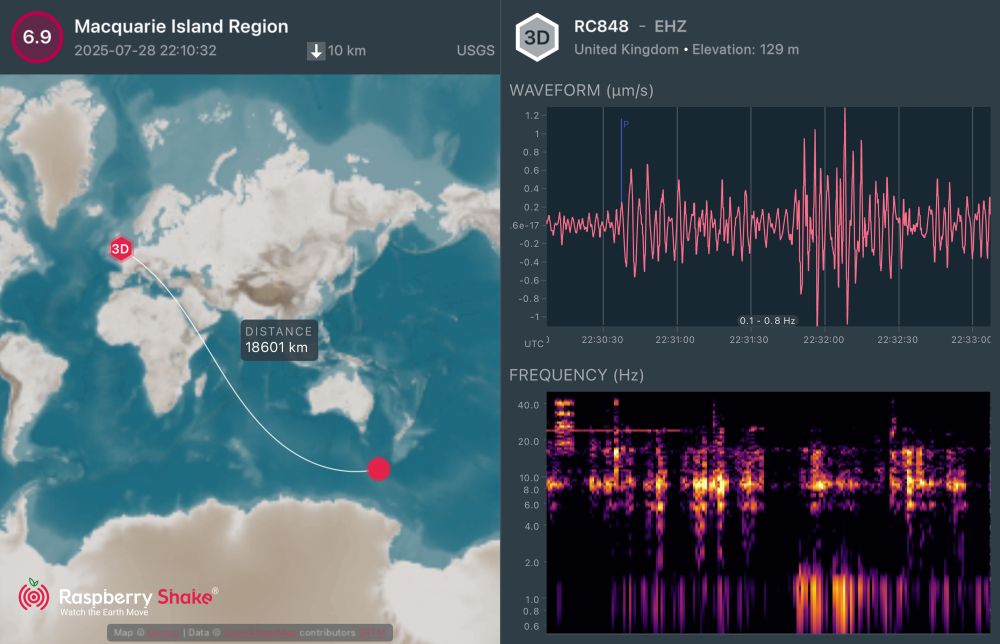The height and width of the screenshot is (644, 1000).
Task: Click the RC848 station name
Action: (x=601, y=26)
